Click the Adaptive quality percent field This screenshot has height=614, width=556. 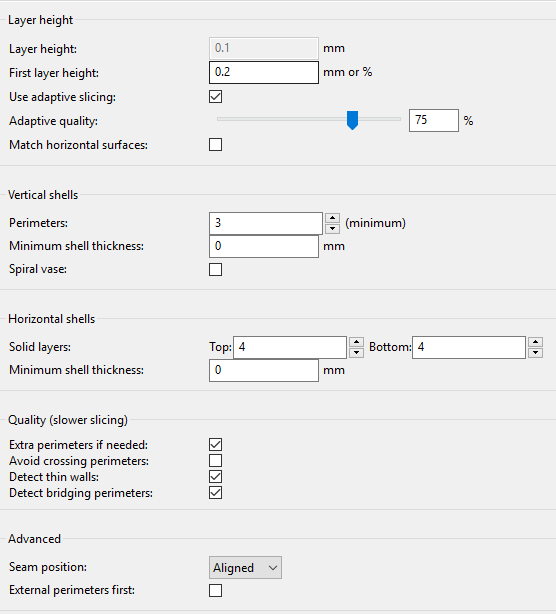[x=434, y=120]
